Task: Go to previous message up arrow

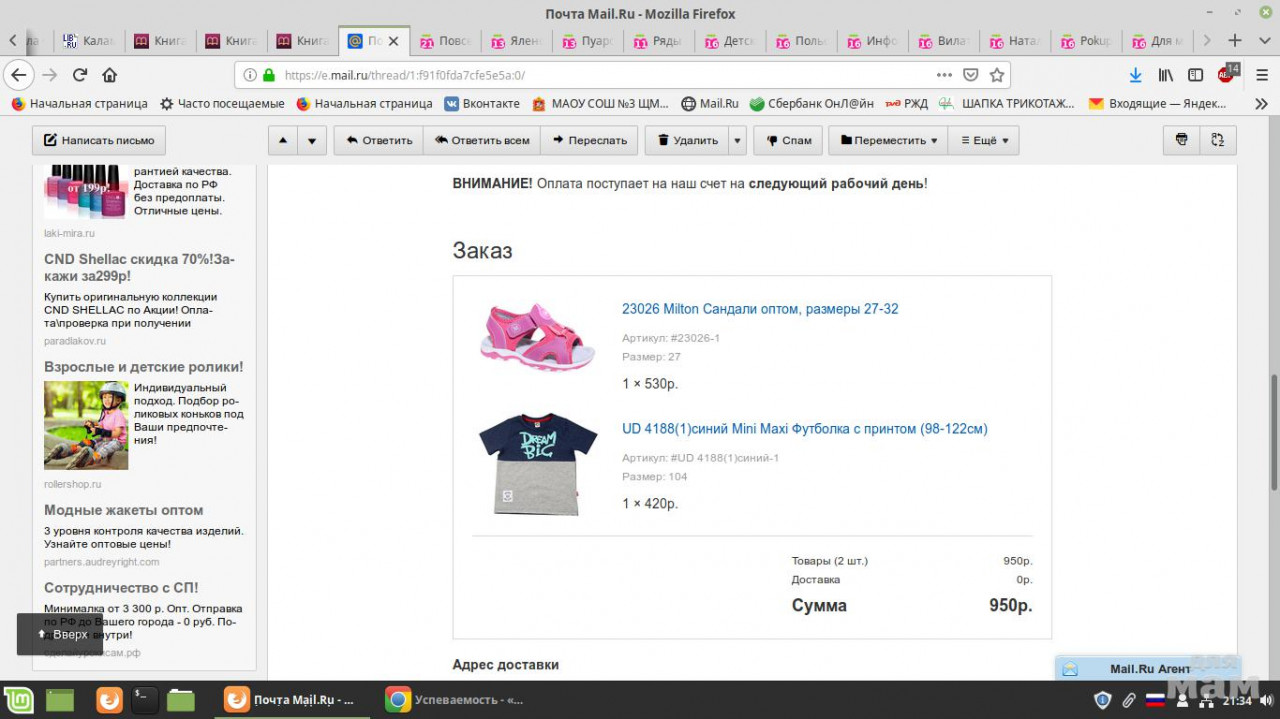Action: 283,140
